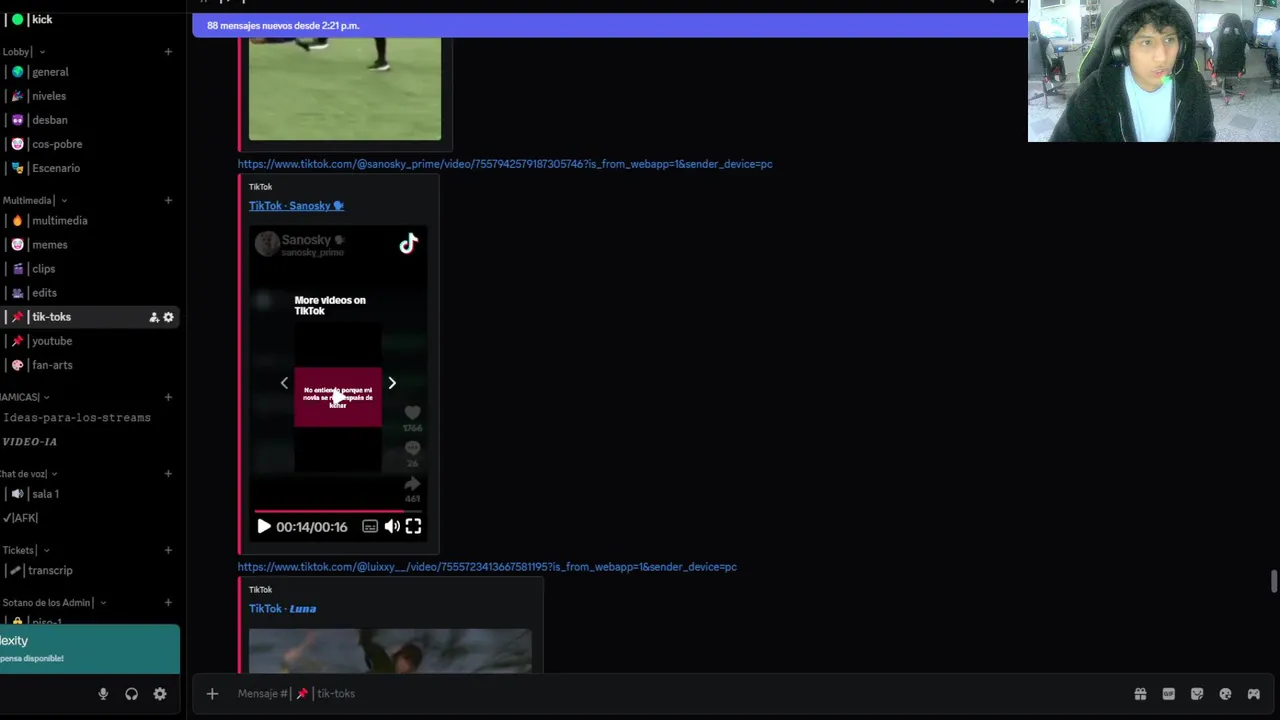Open the TikTok · Luna embed title
Image resolution: width=1280 pixels, height=720 pixels.
click(282, 609)
